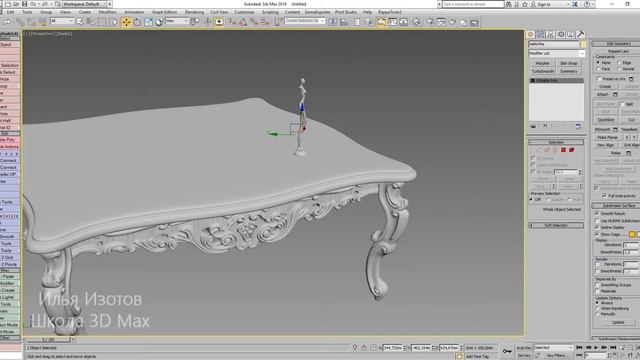This screenshot has width=640, height=360.
Task: Toggle Full Interactivity checkbox
Action: coord(604,196)
